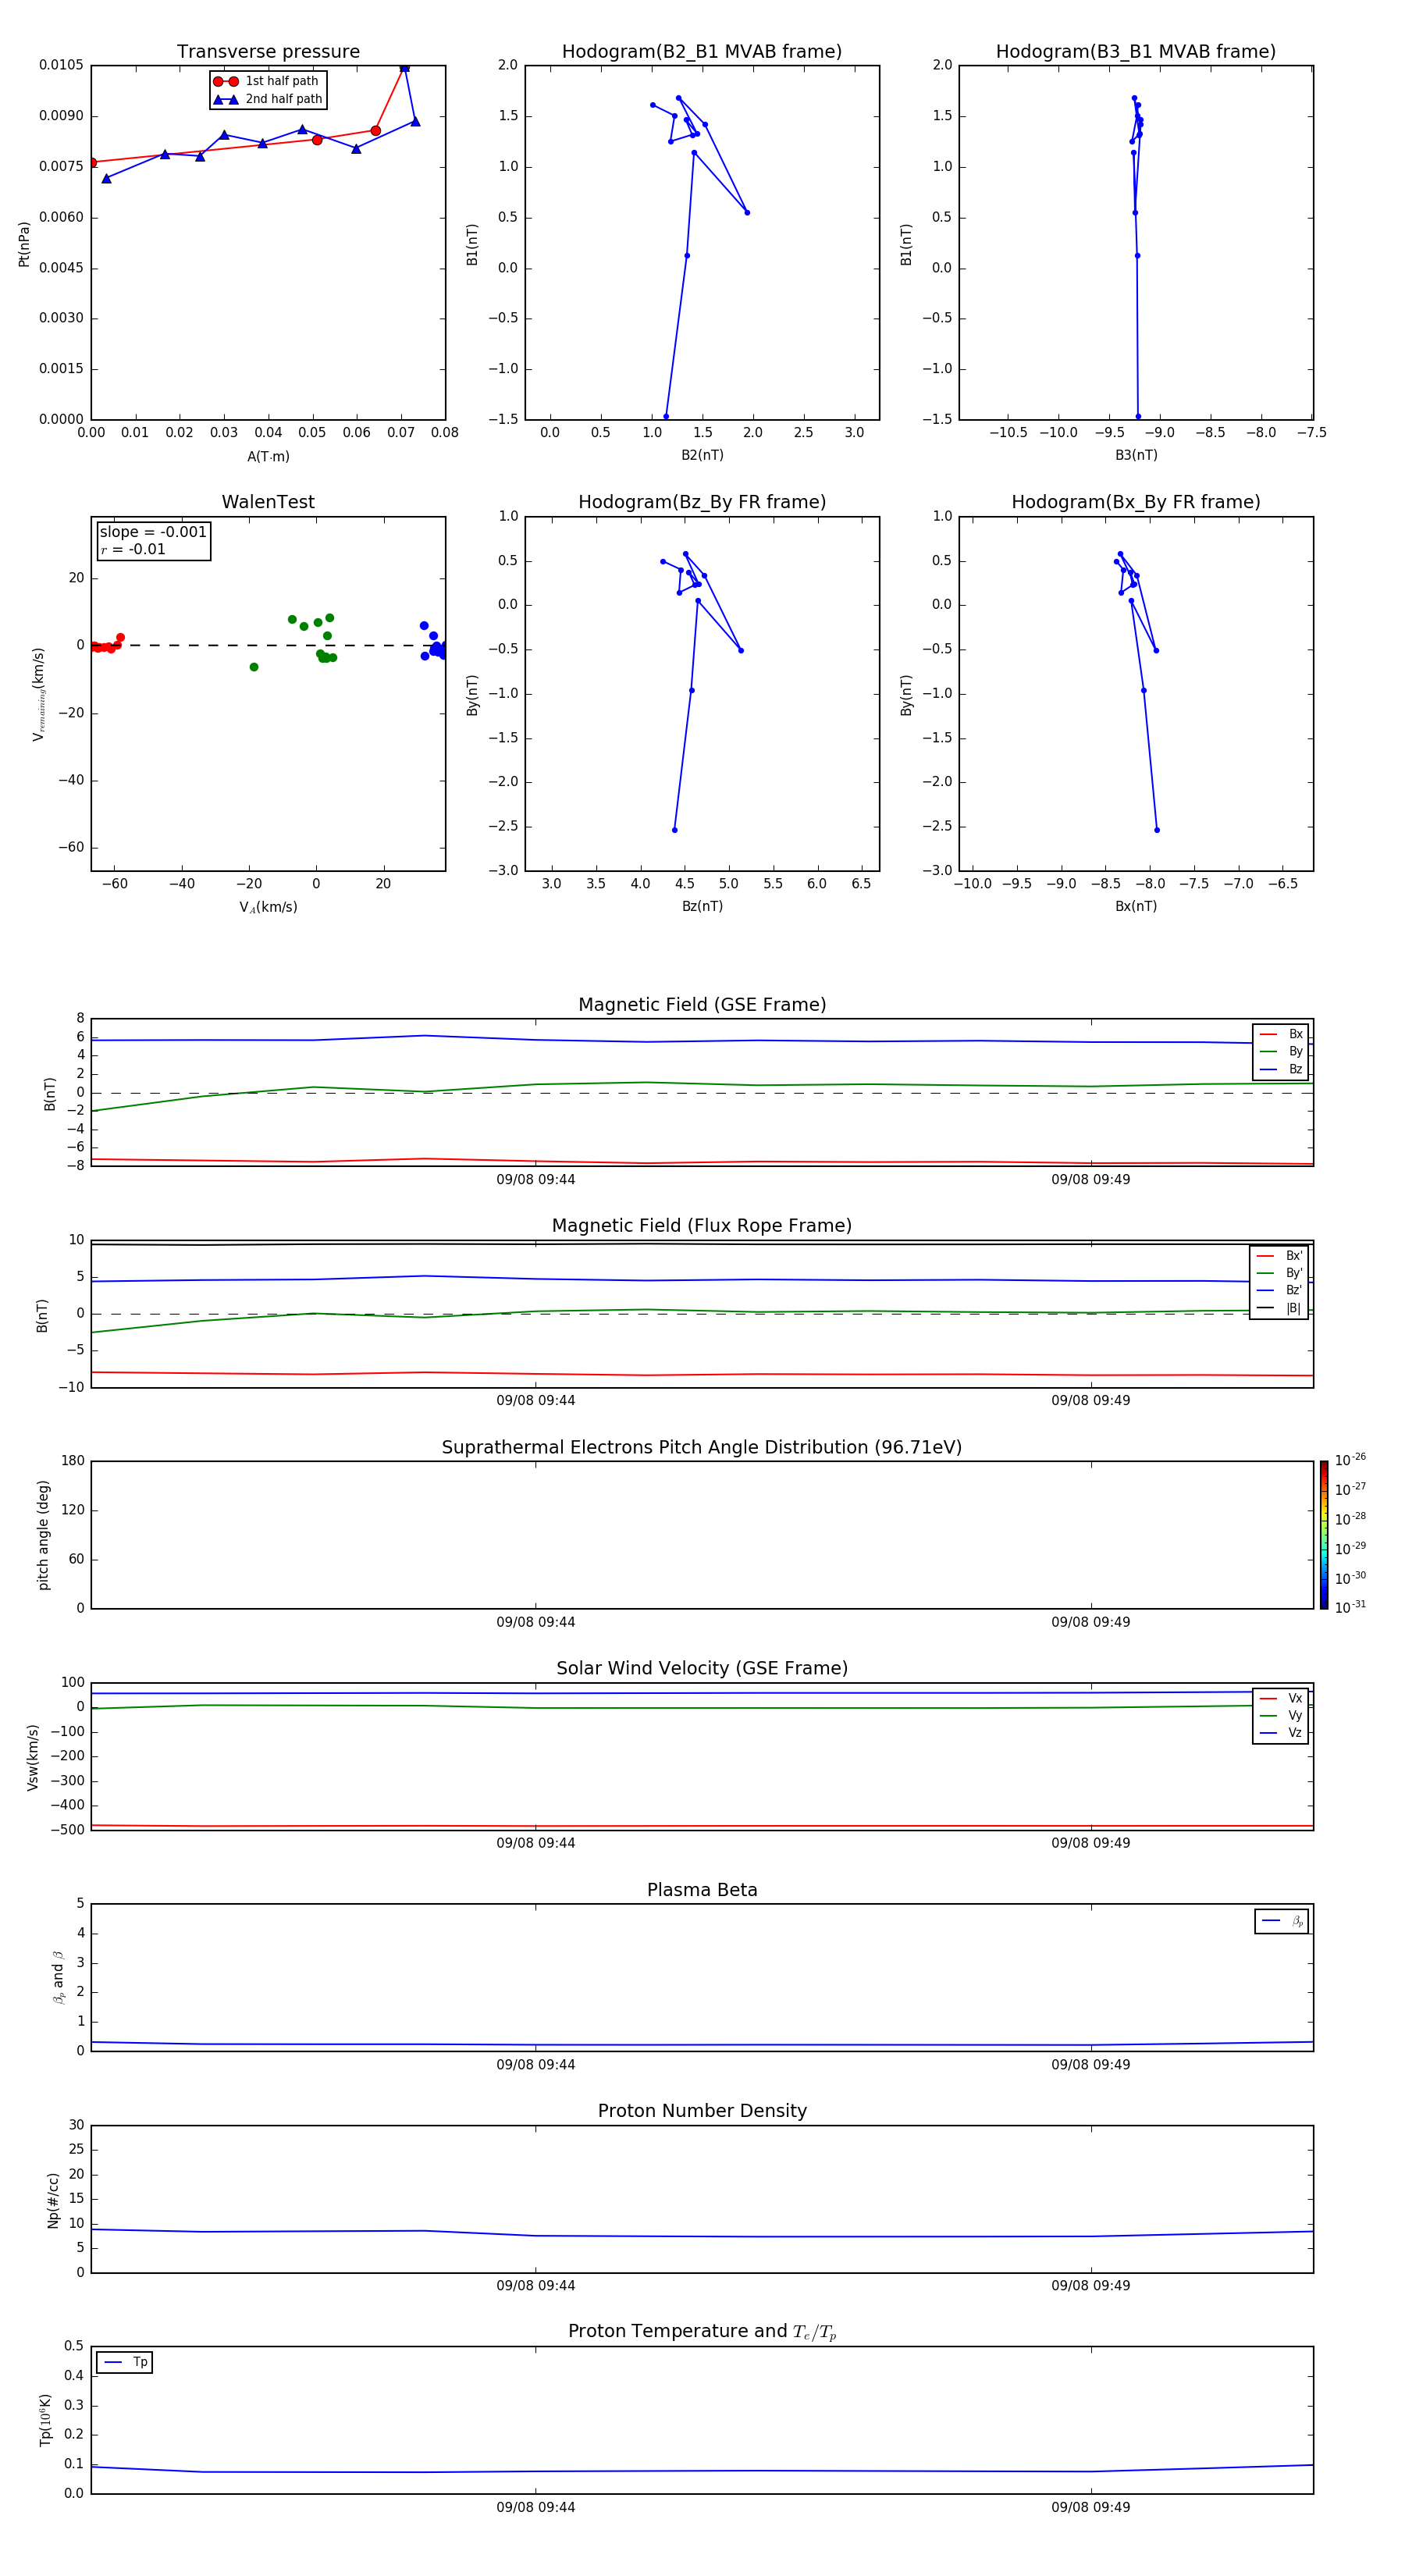Click the 10^-31 colorbar tick label
Viewport: 1405px width, 2576px height.
(1350, 1607)
